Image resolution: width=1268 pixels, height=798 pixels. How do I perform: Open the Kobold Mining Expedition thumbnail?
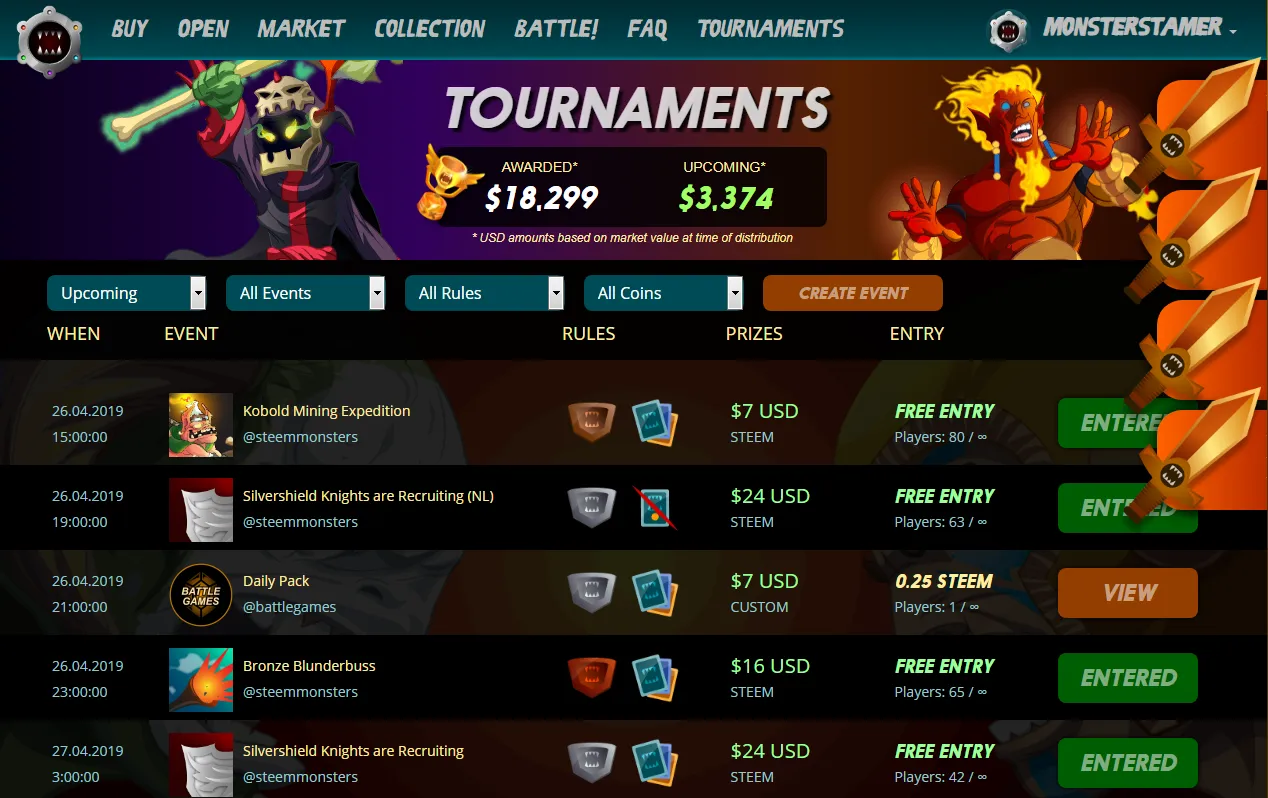tap(201, 425)
